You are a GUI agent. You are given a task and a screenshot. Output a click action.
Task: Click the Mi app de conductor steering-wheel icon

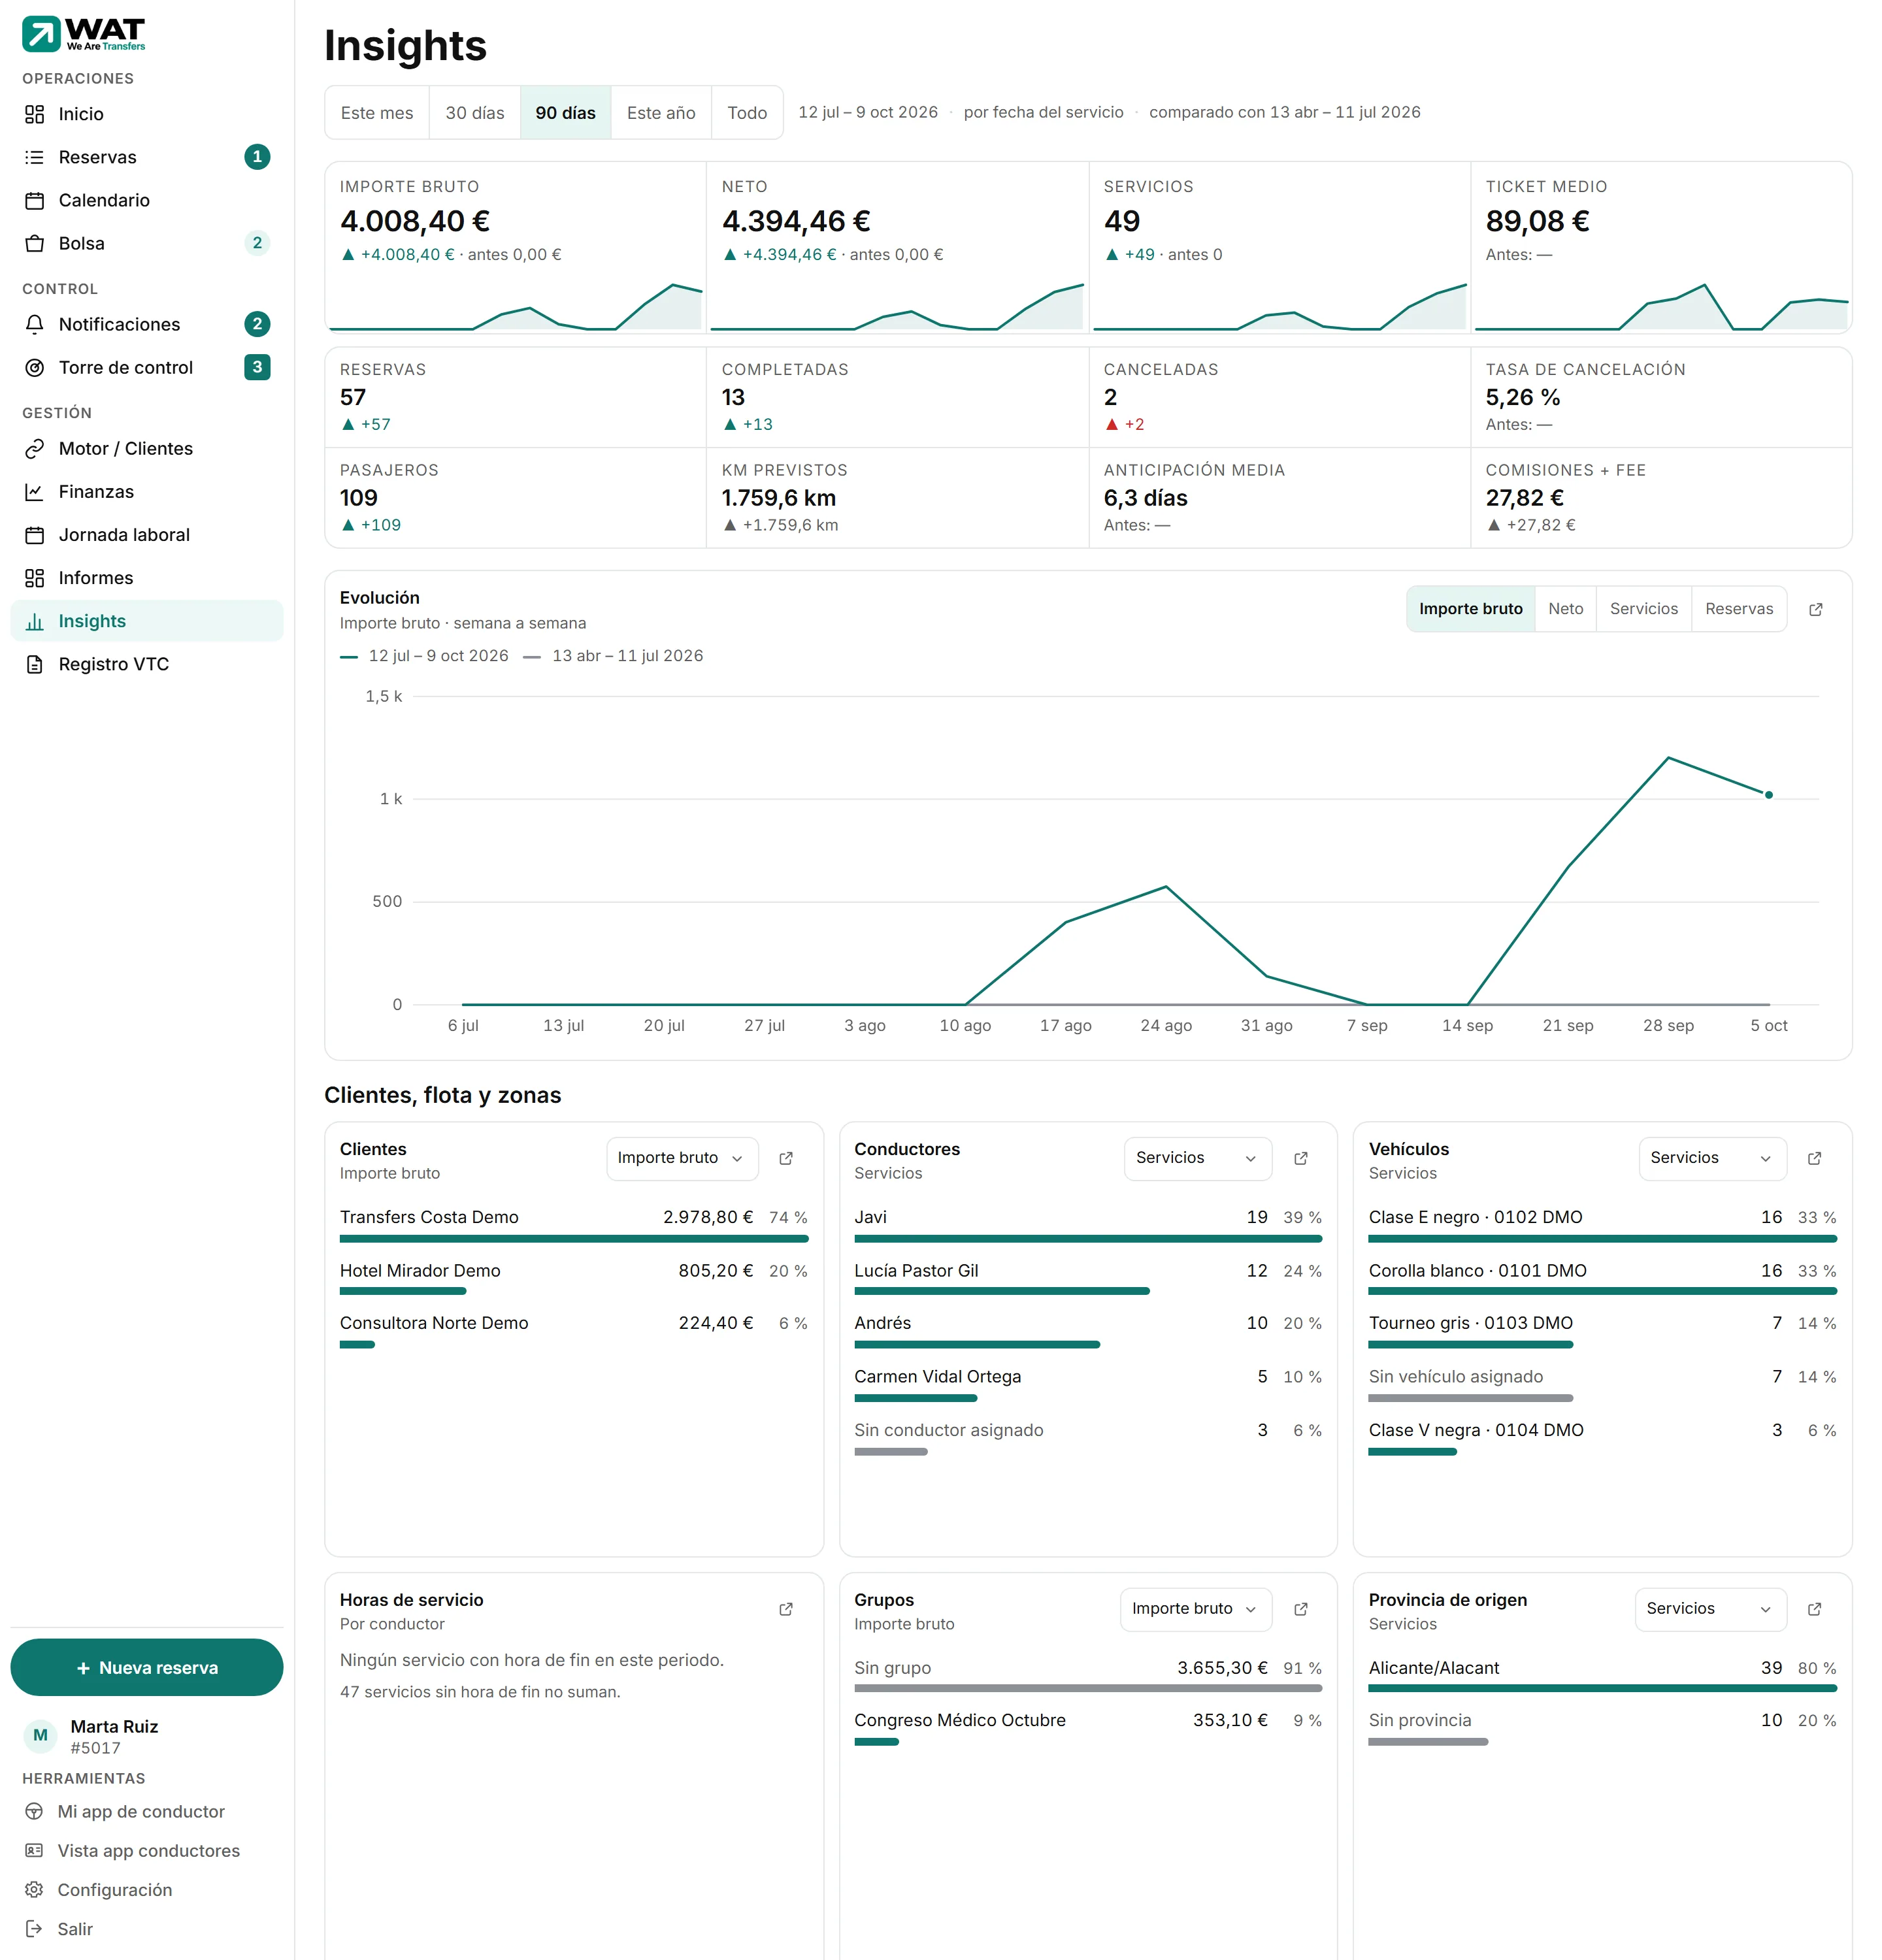[34, 1811]
